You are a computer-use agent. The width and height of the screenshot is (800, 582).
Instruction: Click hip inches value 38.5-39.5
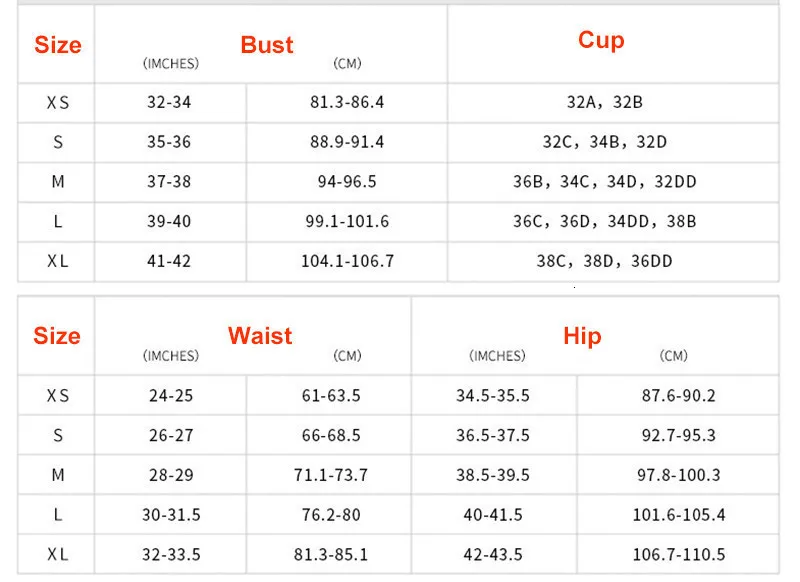493,475
